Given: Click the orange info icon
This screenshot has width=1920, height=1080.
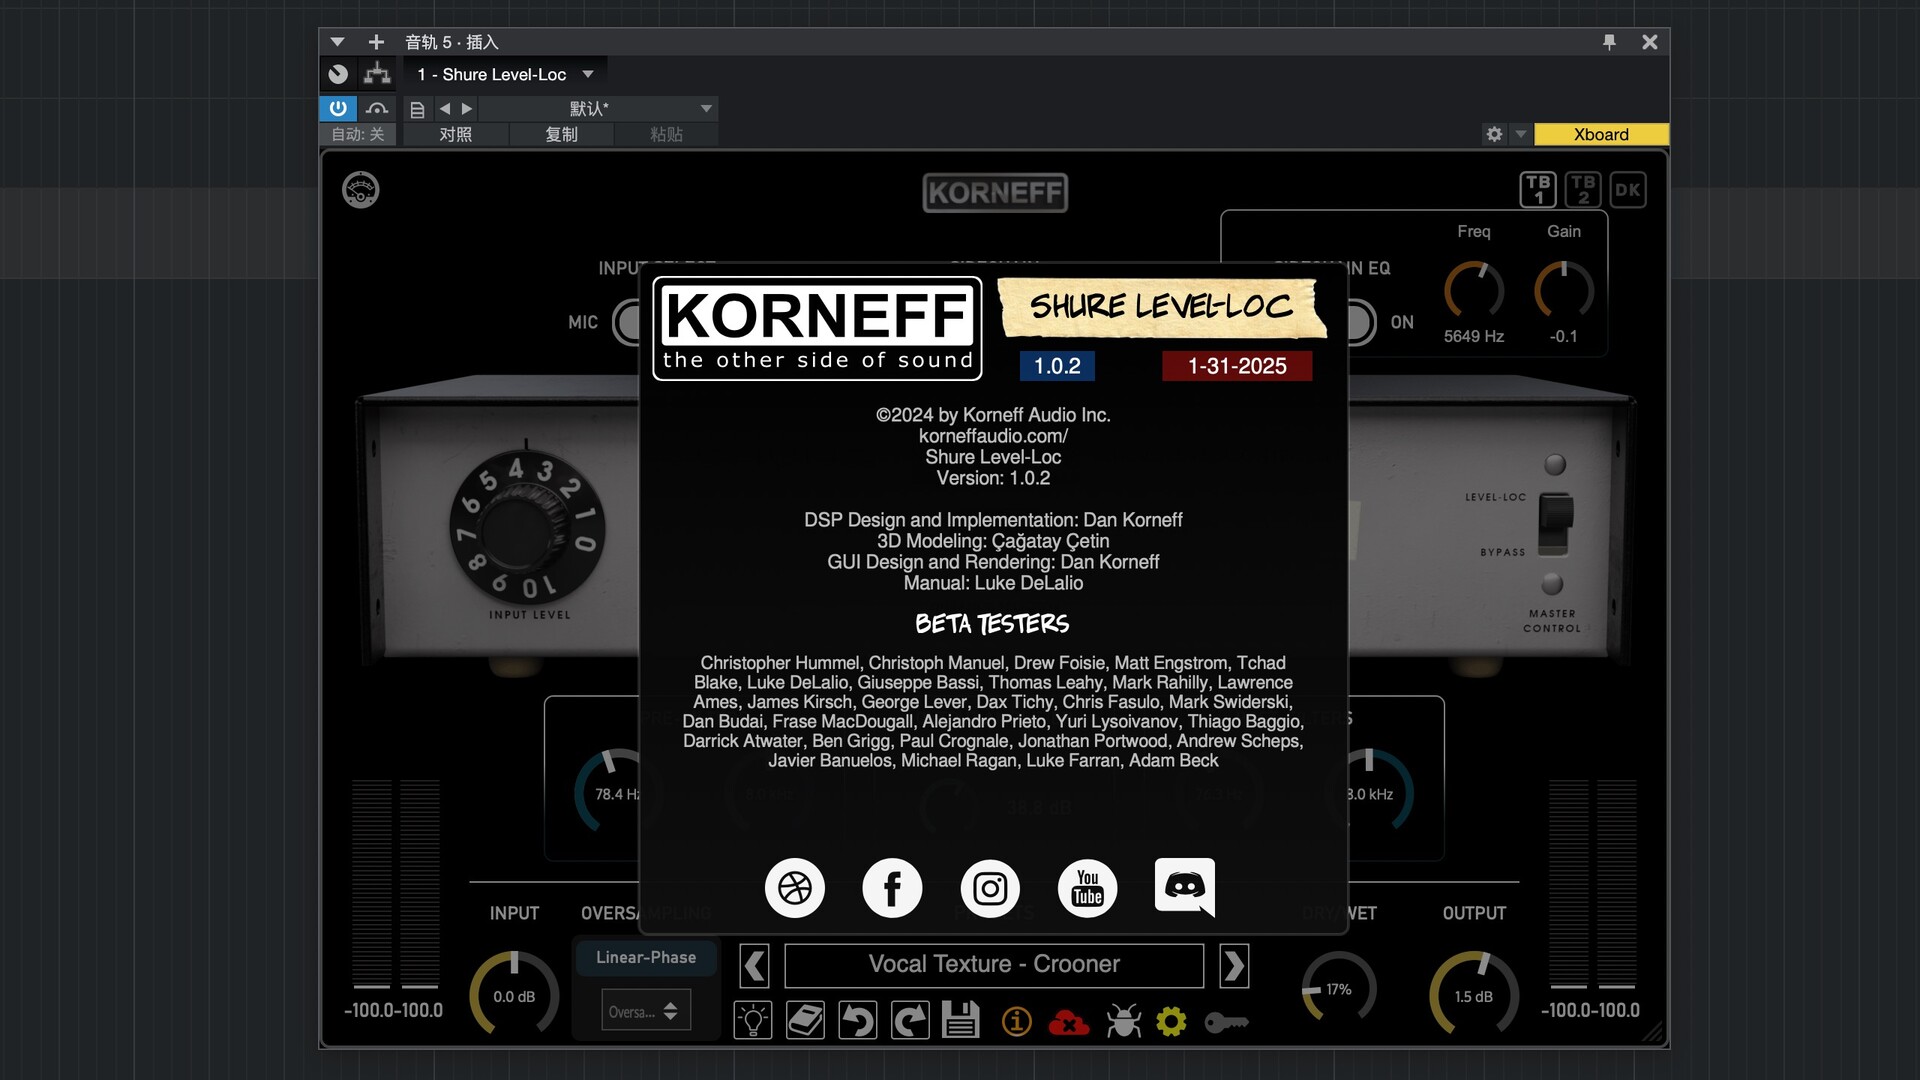Looking at the screenshot, I should click(1016, 1021).
